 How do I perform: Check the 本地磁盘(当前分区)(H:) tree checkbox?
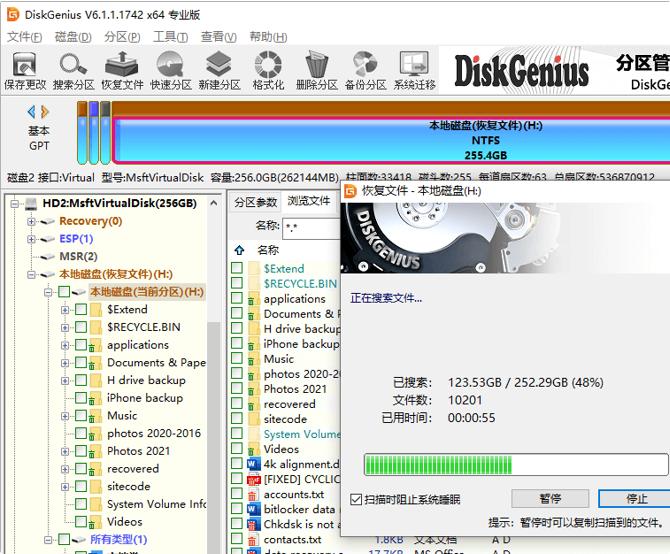pyautogui.click(x=64, y=292)
